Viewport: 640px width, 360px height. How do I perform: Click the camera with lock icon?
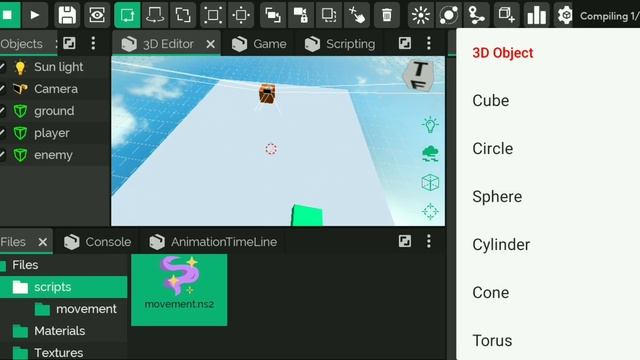[301, 15]
